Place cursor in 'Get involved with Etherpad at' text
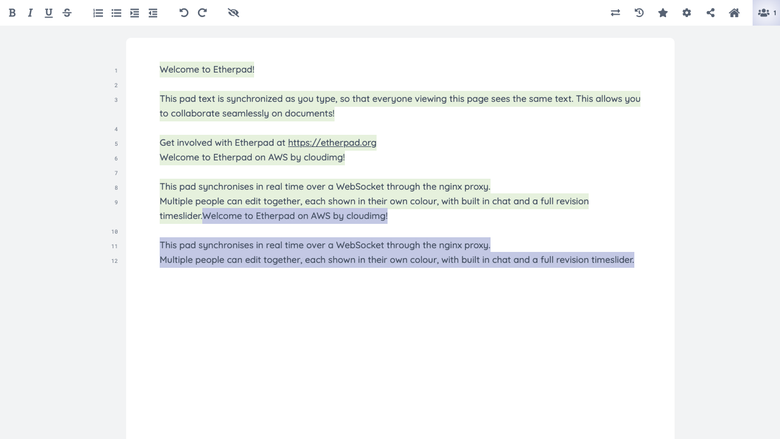 222,143
